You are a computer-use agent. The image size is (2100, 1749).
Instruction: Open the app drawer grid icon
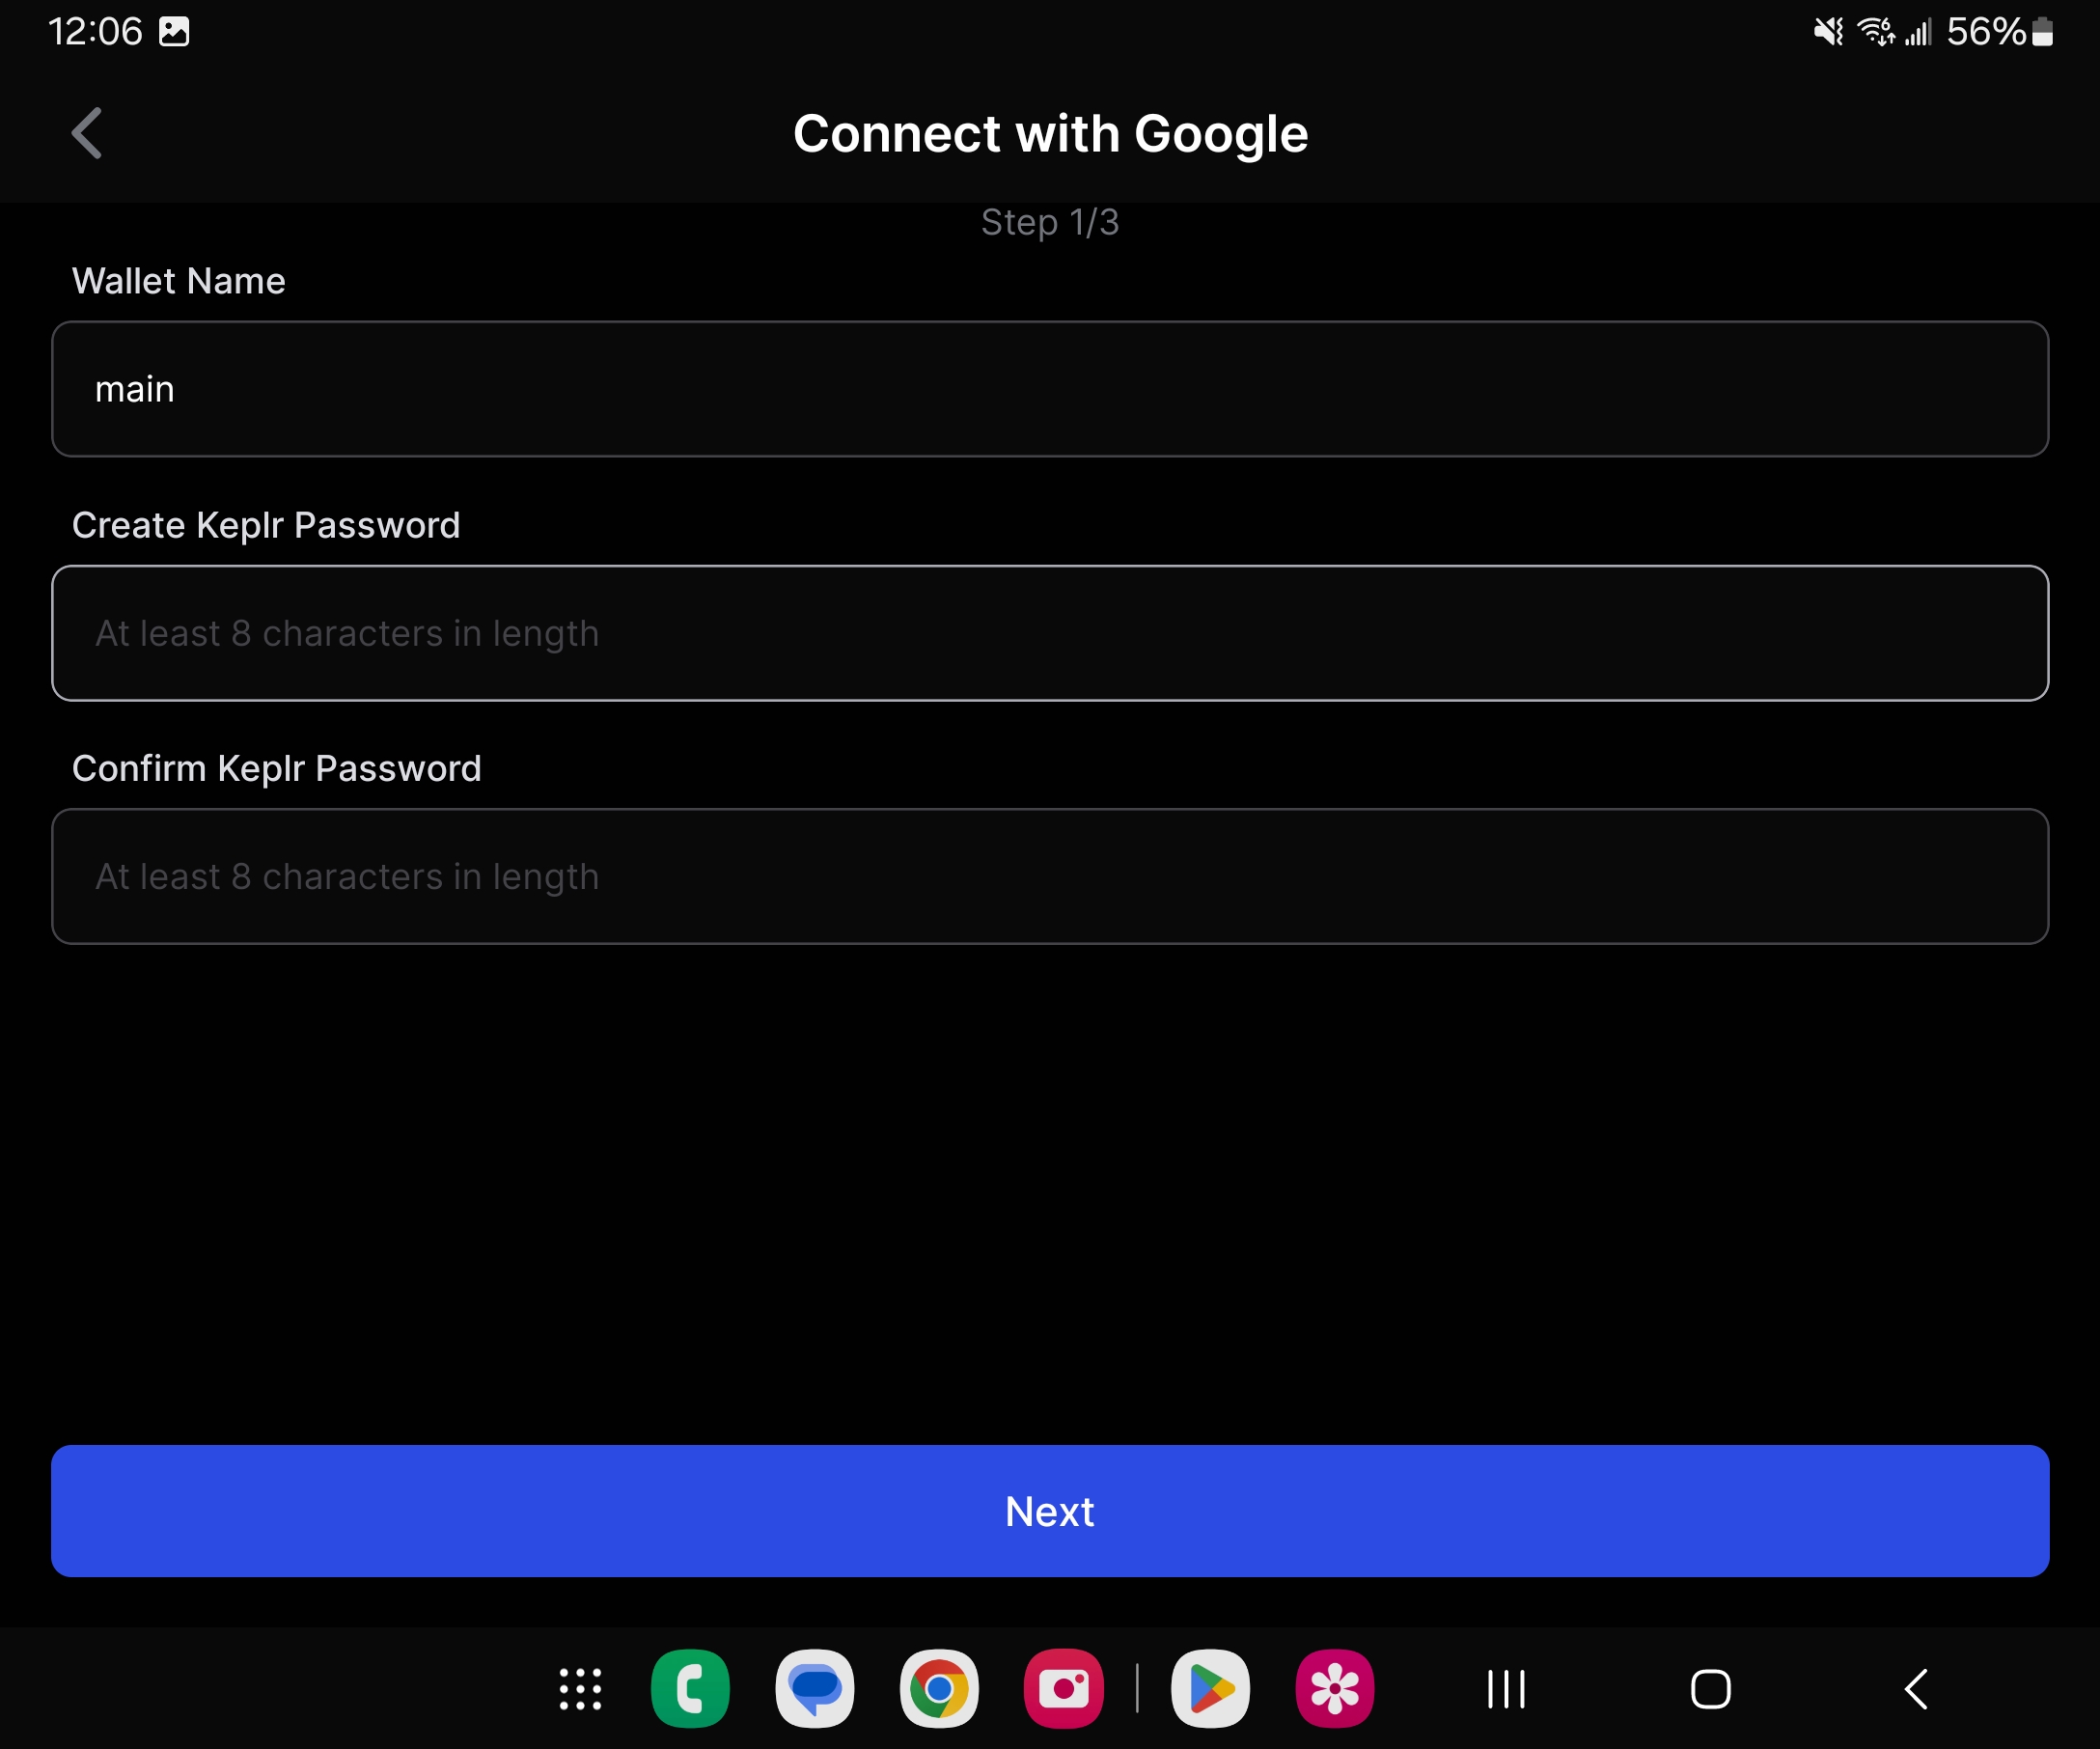pyautogui.click(x=580, y=1689)
